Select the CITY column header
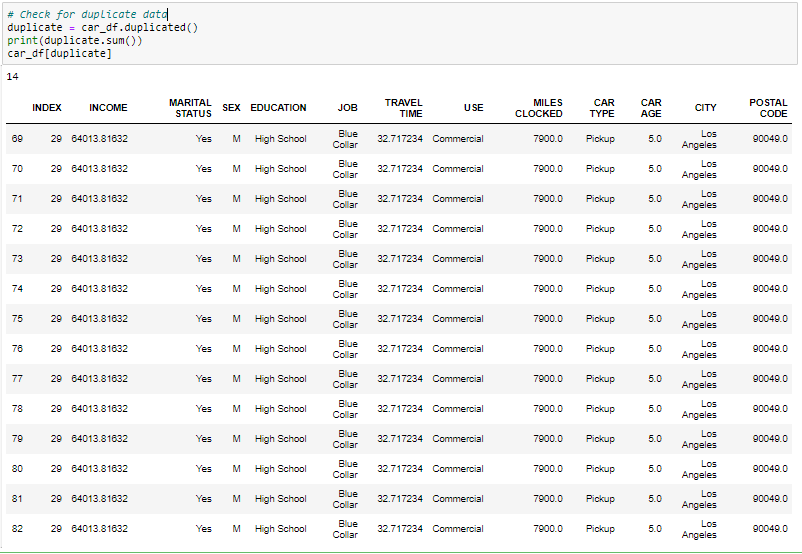The image size is (802, 554). 705,108
